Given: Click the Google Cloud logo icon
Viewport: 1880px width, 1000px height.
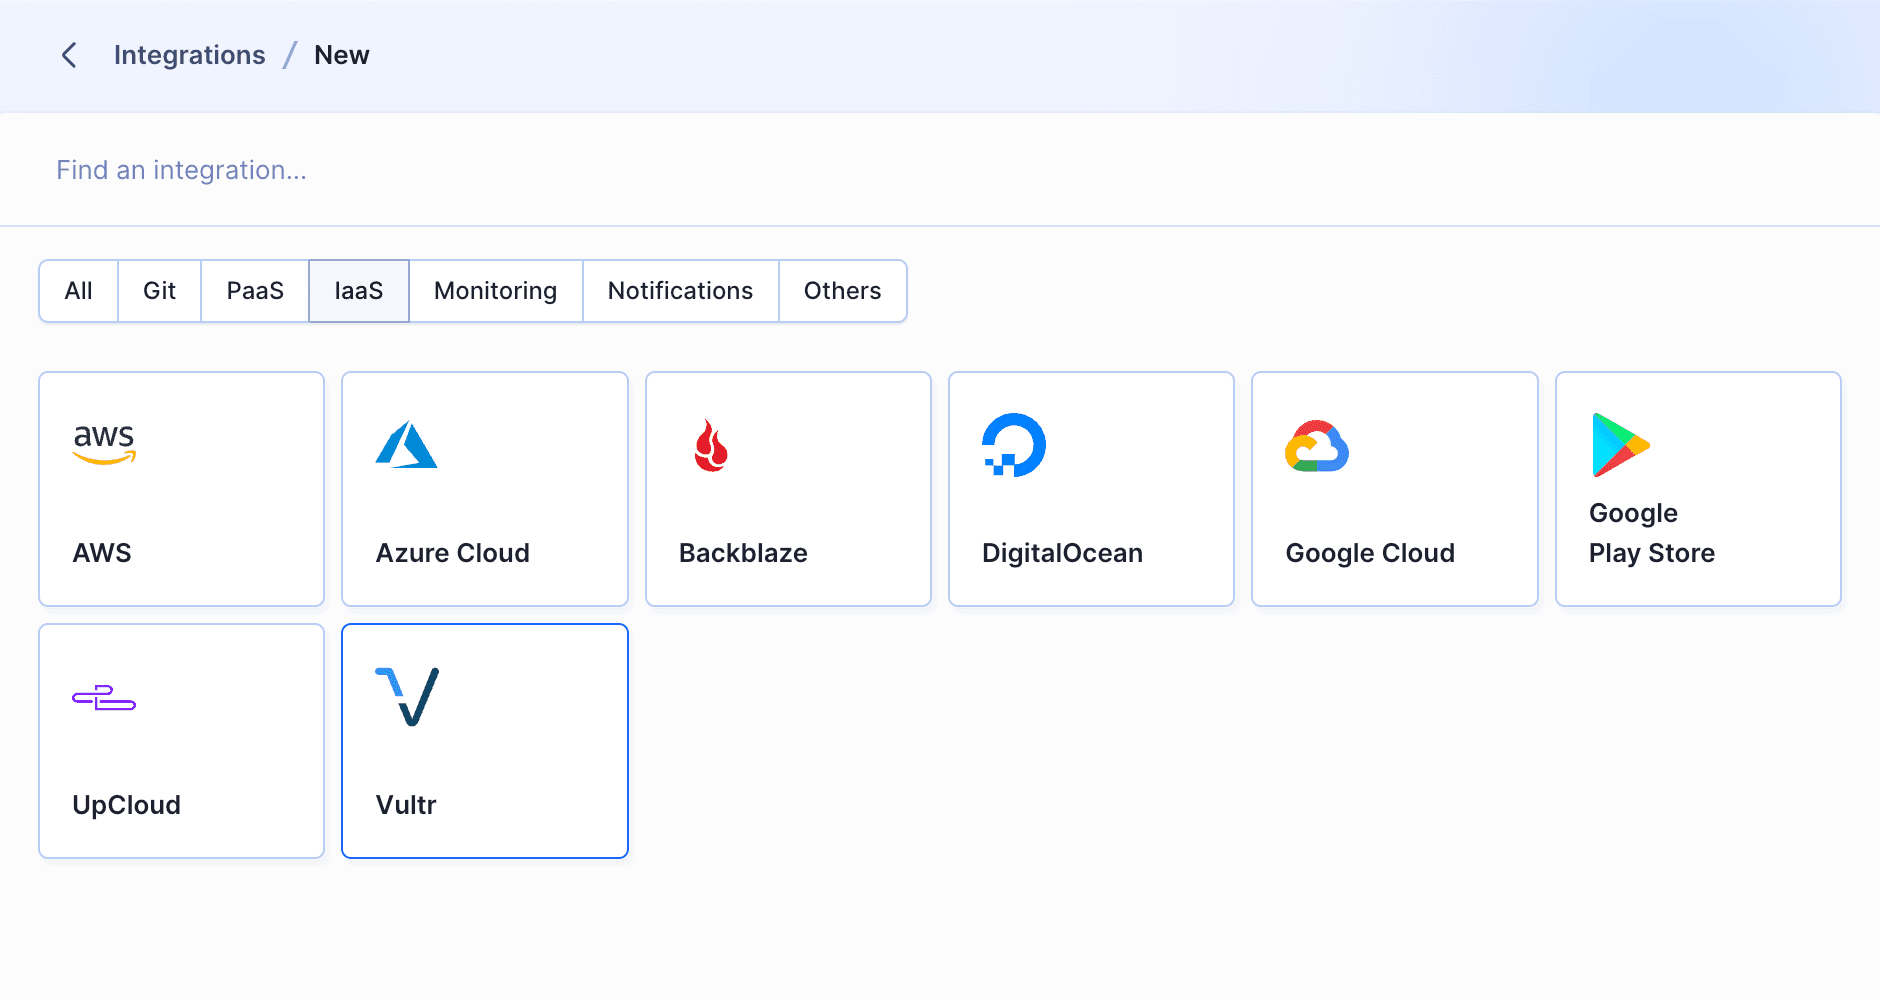Looking at the screenshot, I should point(1317,446).
